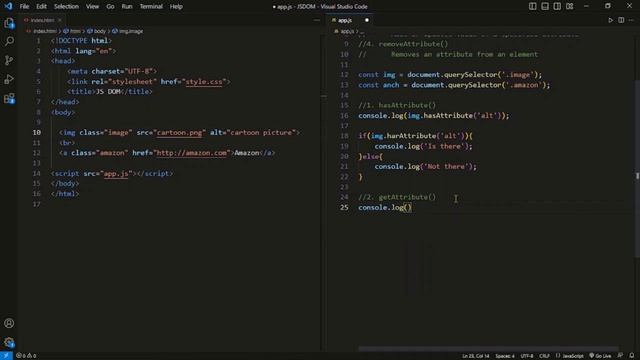The height and width of the screenshot is (360, 640).
Task: Click the '<!DOCTYPE html>' line
Action: [x=81, y=41]
